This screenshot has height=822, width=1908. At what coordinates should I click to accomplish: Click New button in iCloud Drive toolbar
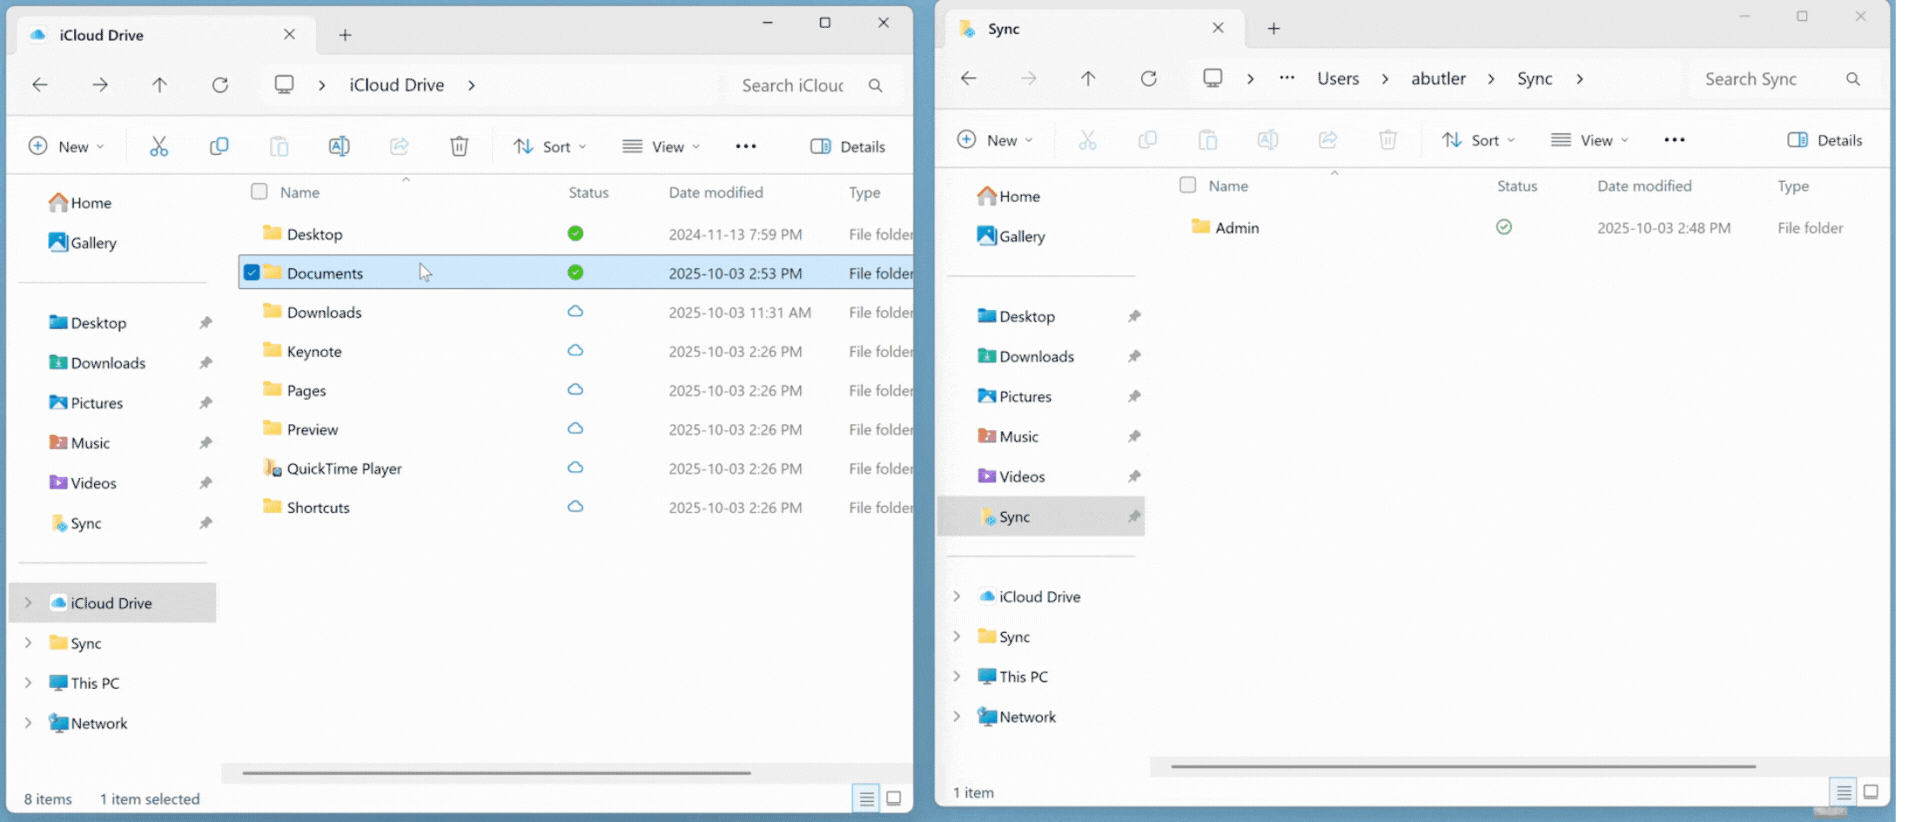[66, 147]
